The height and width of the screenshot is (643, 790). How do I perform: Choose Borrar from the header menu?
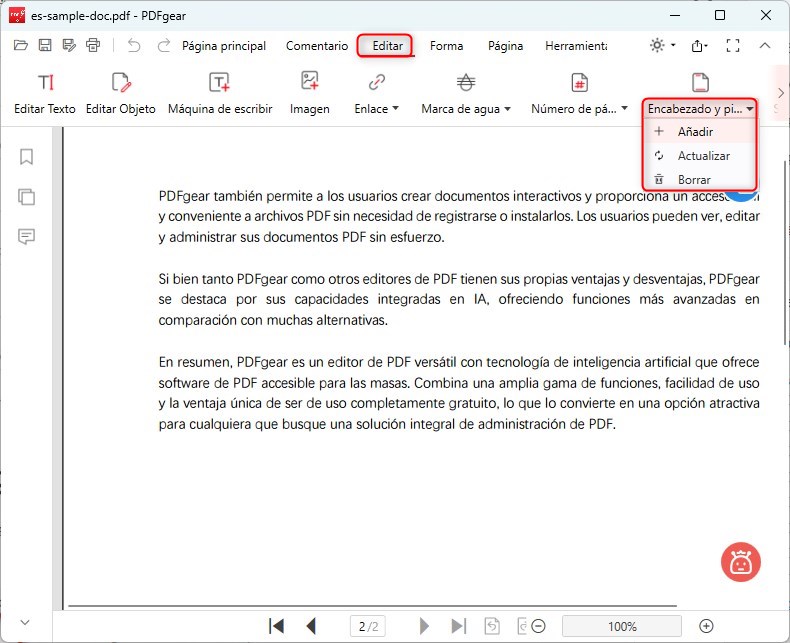(x=700, y=179)
